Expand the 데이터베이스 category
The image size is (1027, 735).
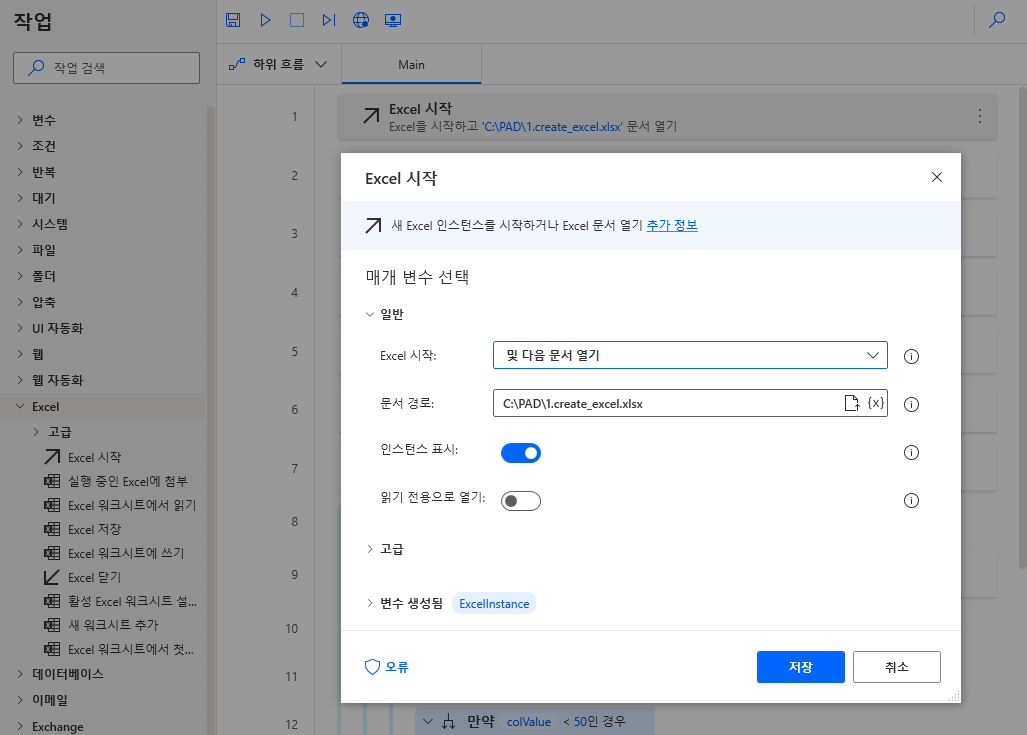coord(20,674)
